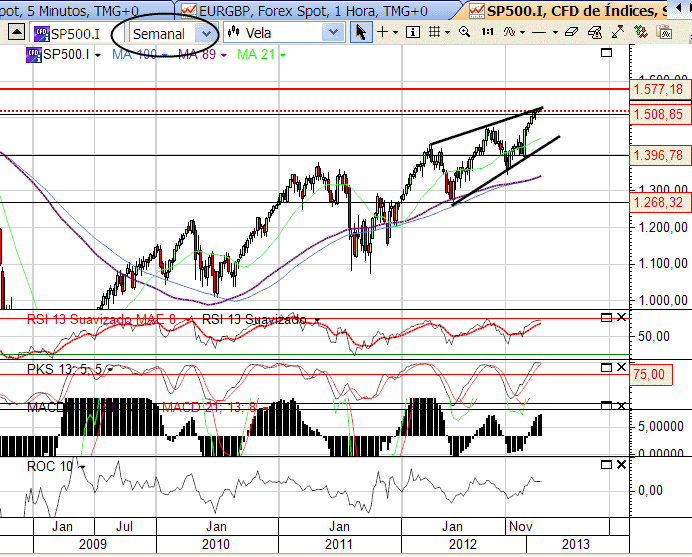This screenshot has width=692, height=557.
Task: Open the MA 89 indicator dropdown
Action: click(x=224, y=55)
